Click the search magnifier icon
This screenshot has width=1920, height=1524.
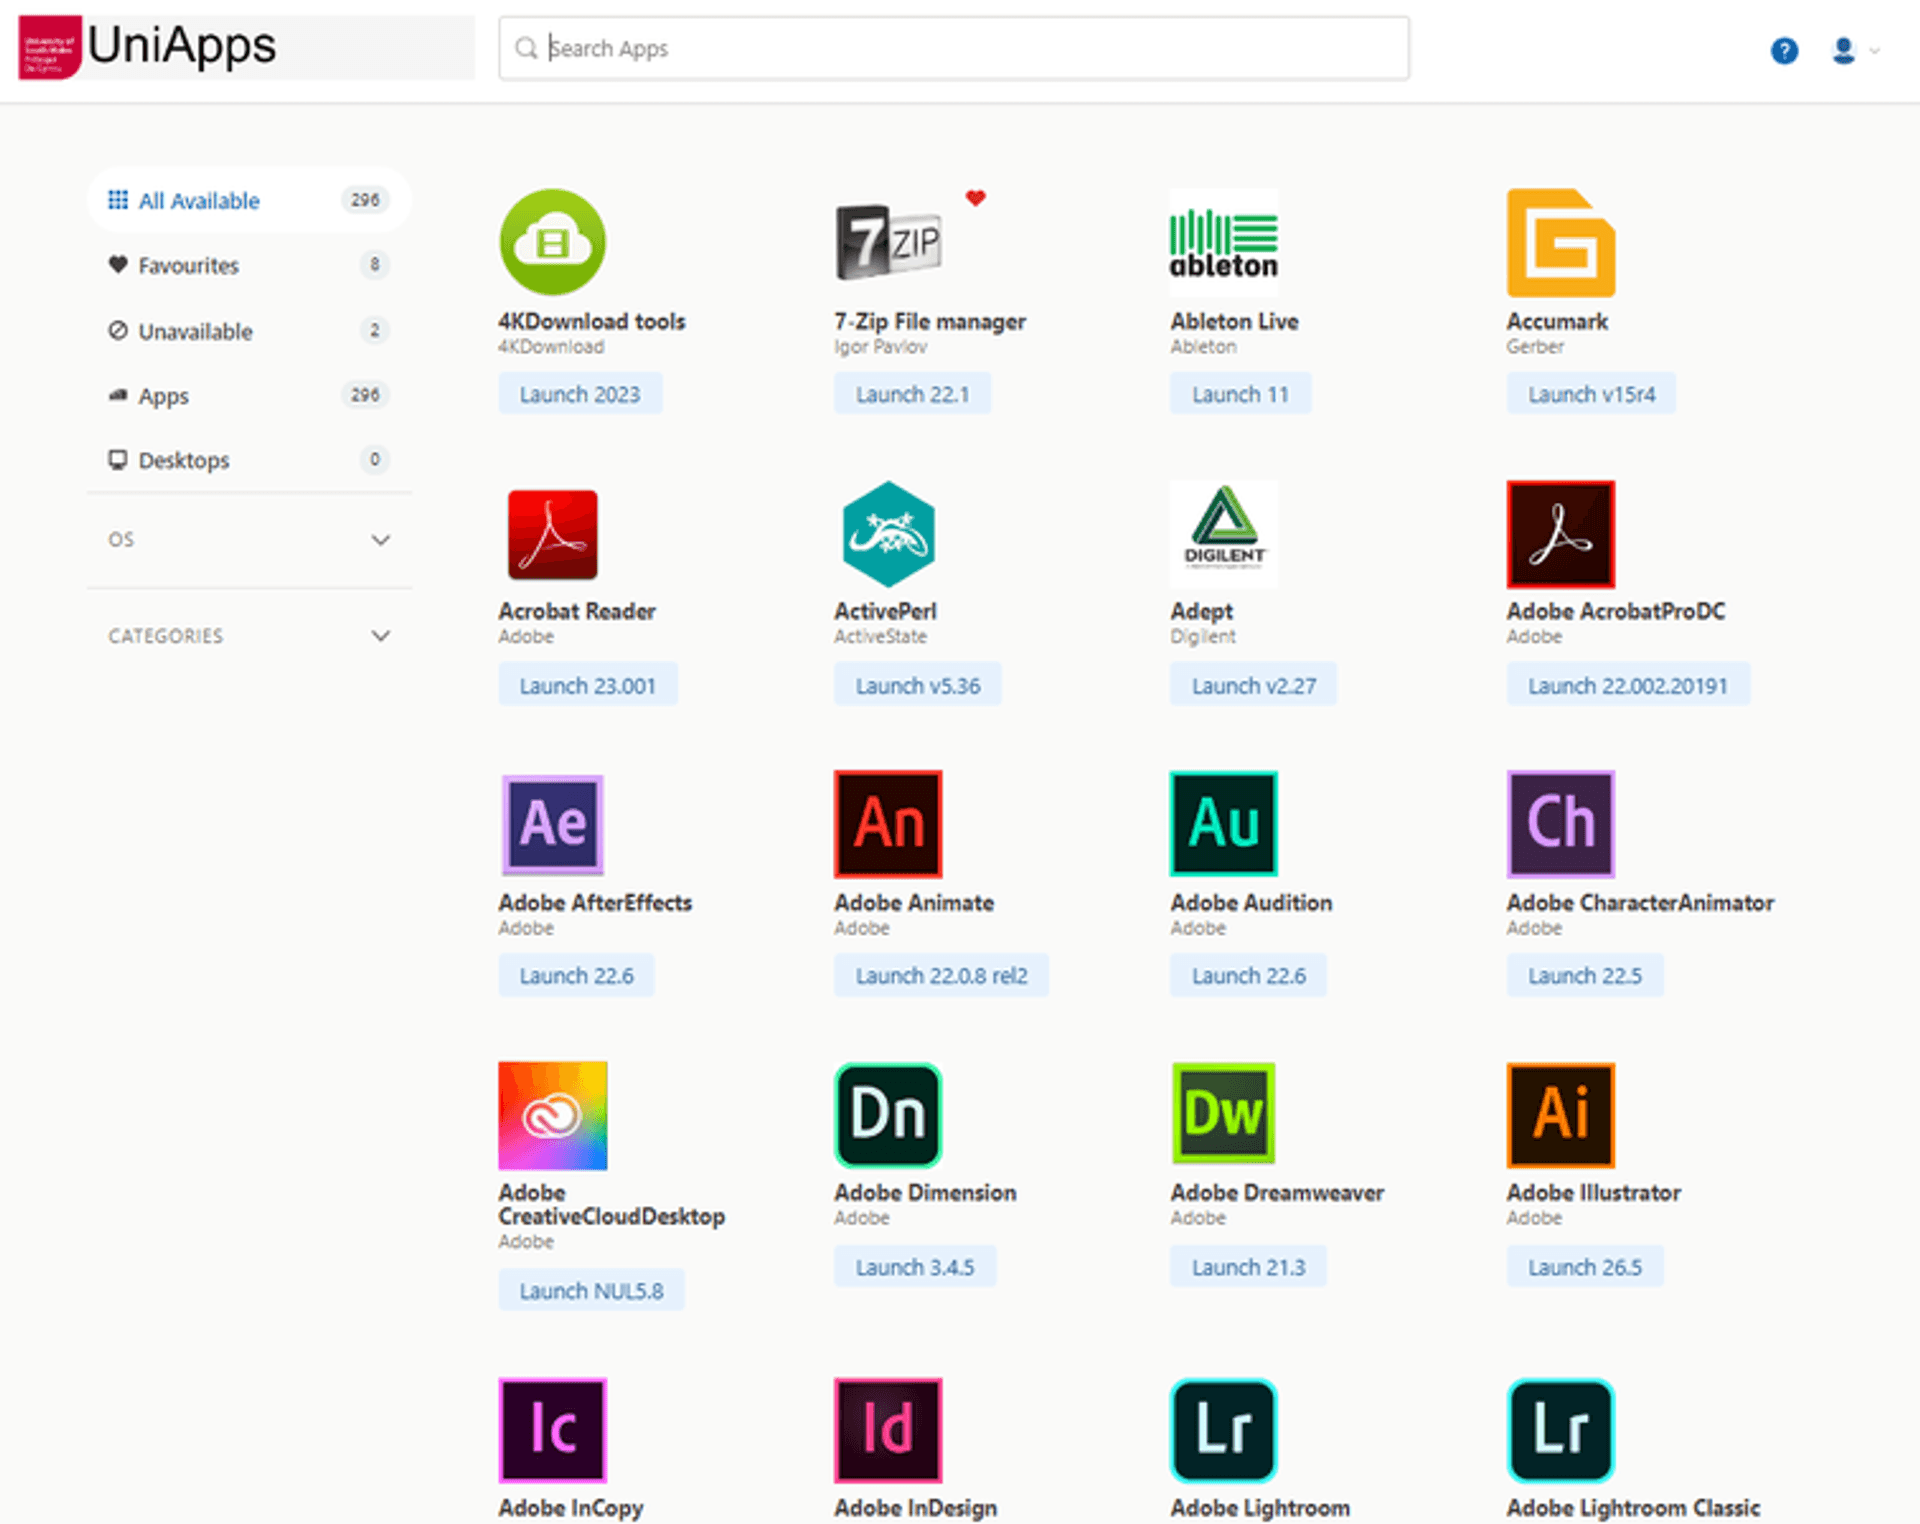[526, 48]
